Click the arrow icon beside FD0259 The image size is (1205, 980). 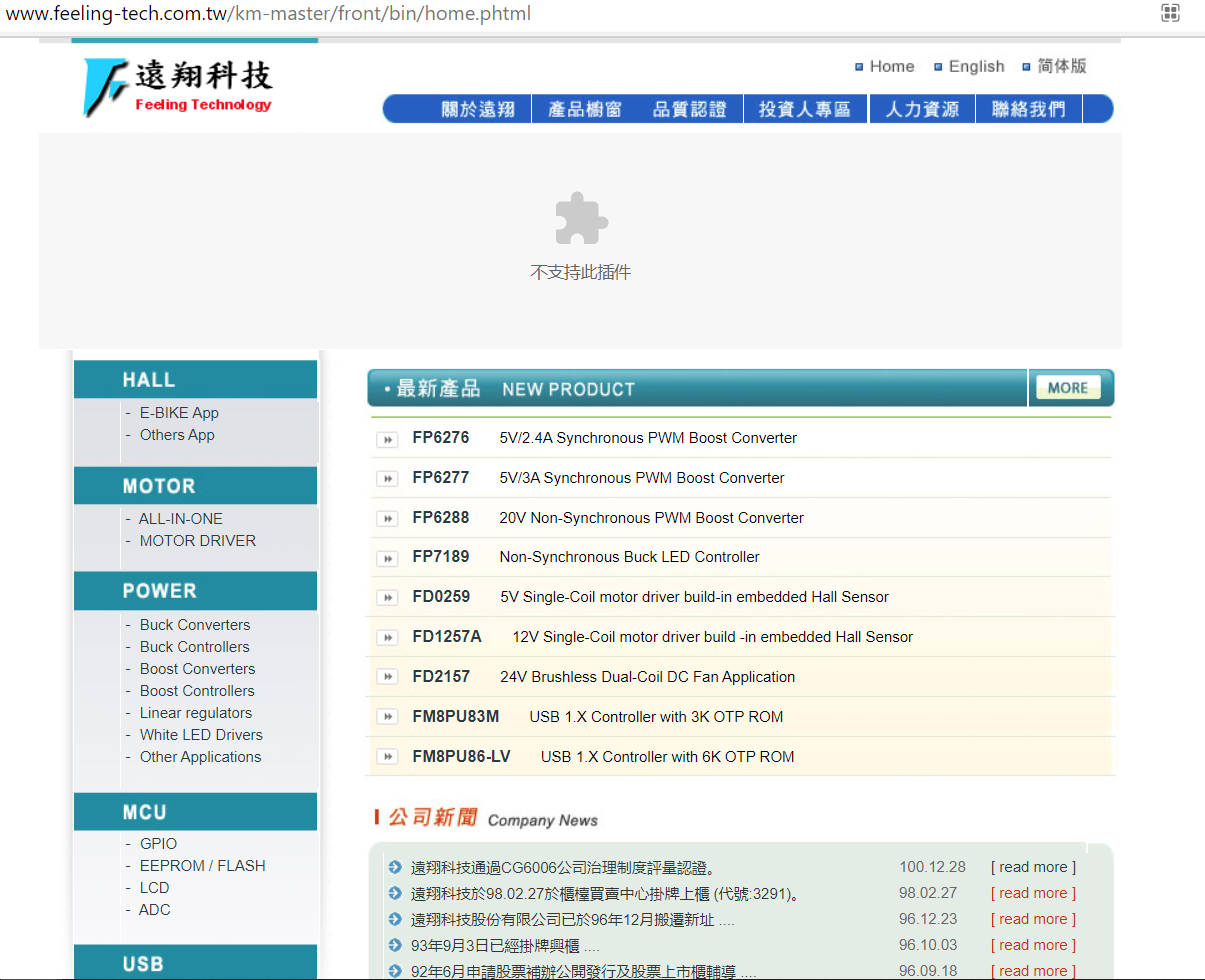(x=387, y=598)
